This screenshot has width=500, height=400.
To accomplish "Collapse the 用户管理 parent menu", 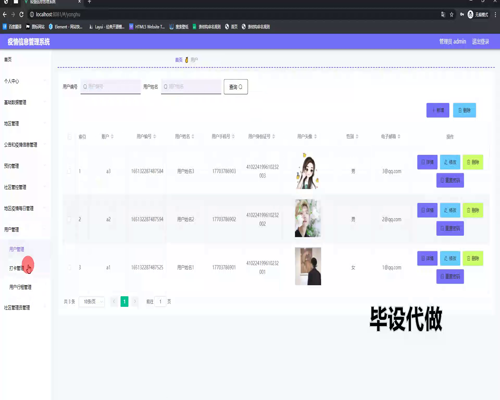I will tap(25, 229).
